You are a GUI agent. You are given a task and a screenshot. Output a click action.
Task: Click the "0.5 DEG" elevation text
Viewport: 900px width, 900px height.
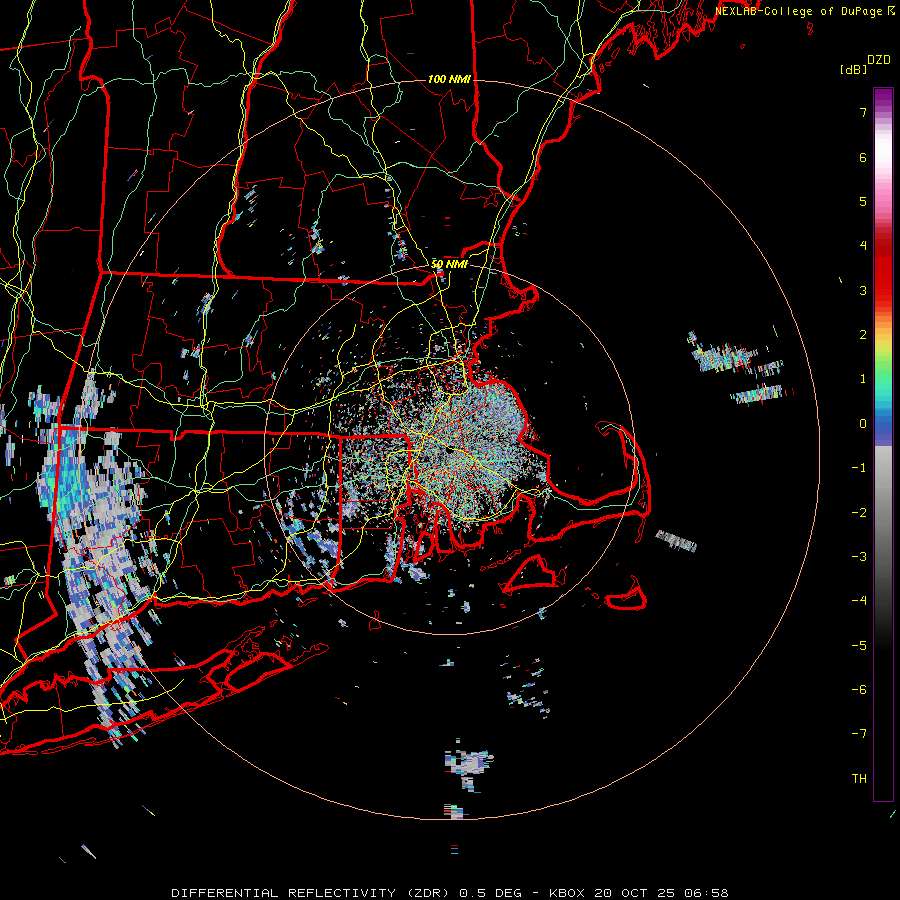pos(491,893)
